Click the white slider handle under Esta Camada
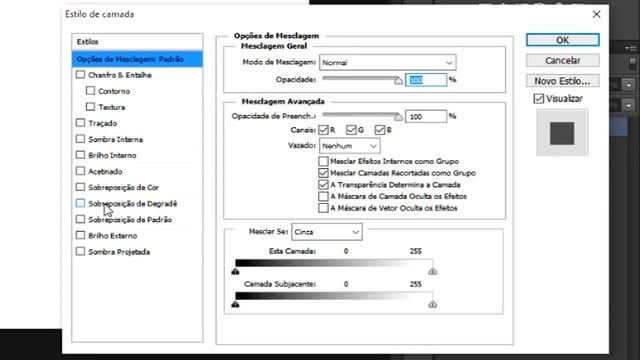640x360 pixels. point(433,271)
